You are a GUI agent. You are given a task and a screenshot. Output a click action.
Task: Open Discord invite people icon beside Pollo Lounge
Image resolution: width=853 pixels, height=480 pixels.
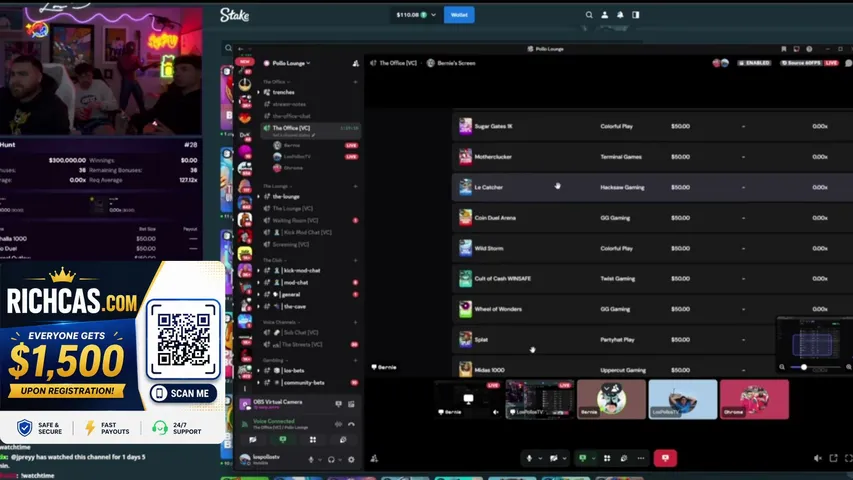(x=355, y=63)
